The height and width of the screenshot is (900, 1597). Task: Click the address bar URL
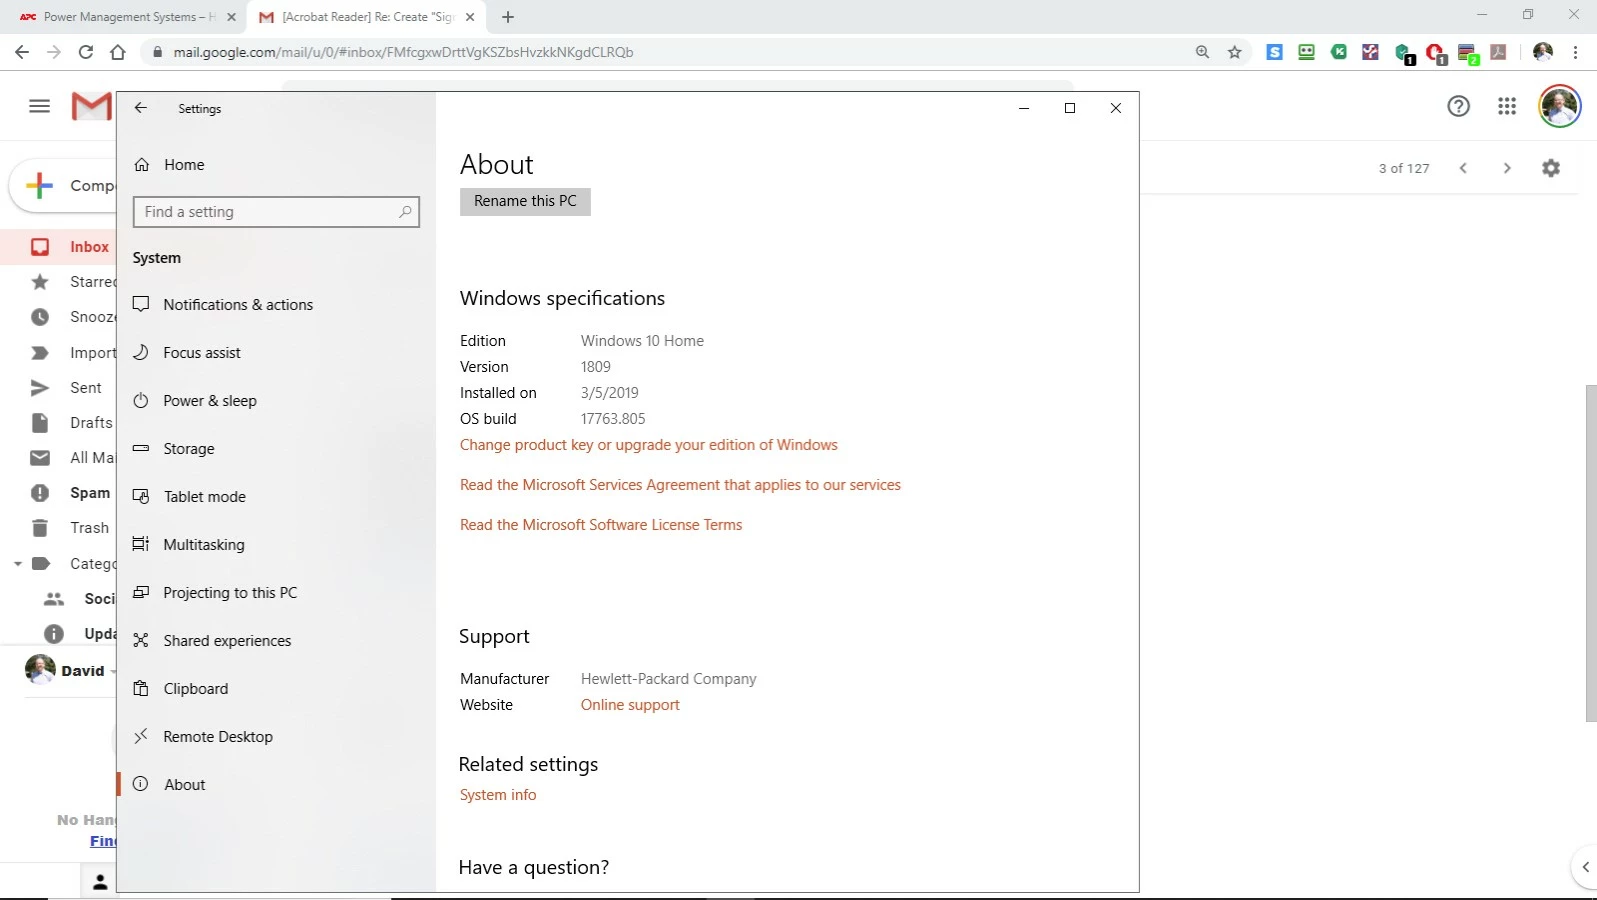403,52
